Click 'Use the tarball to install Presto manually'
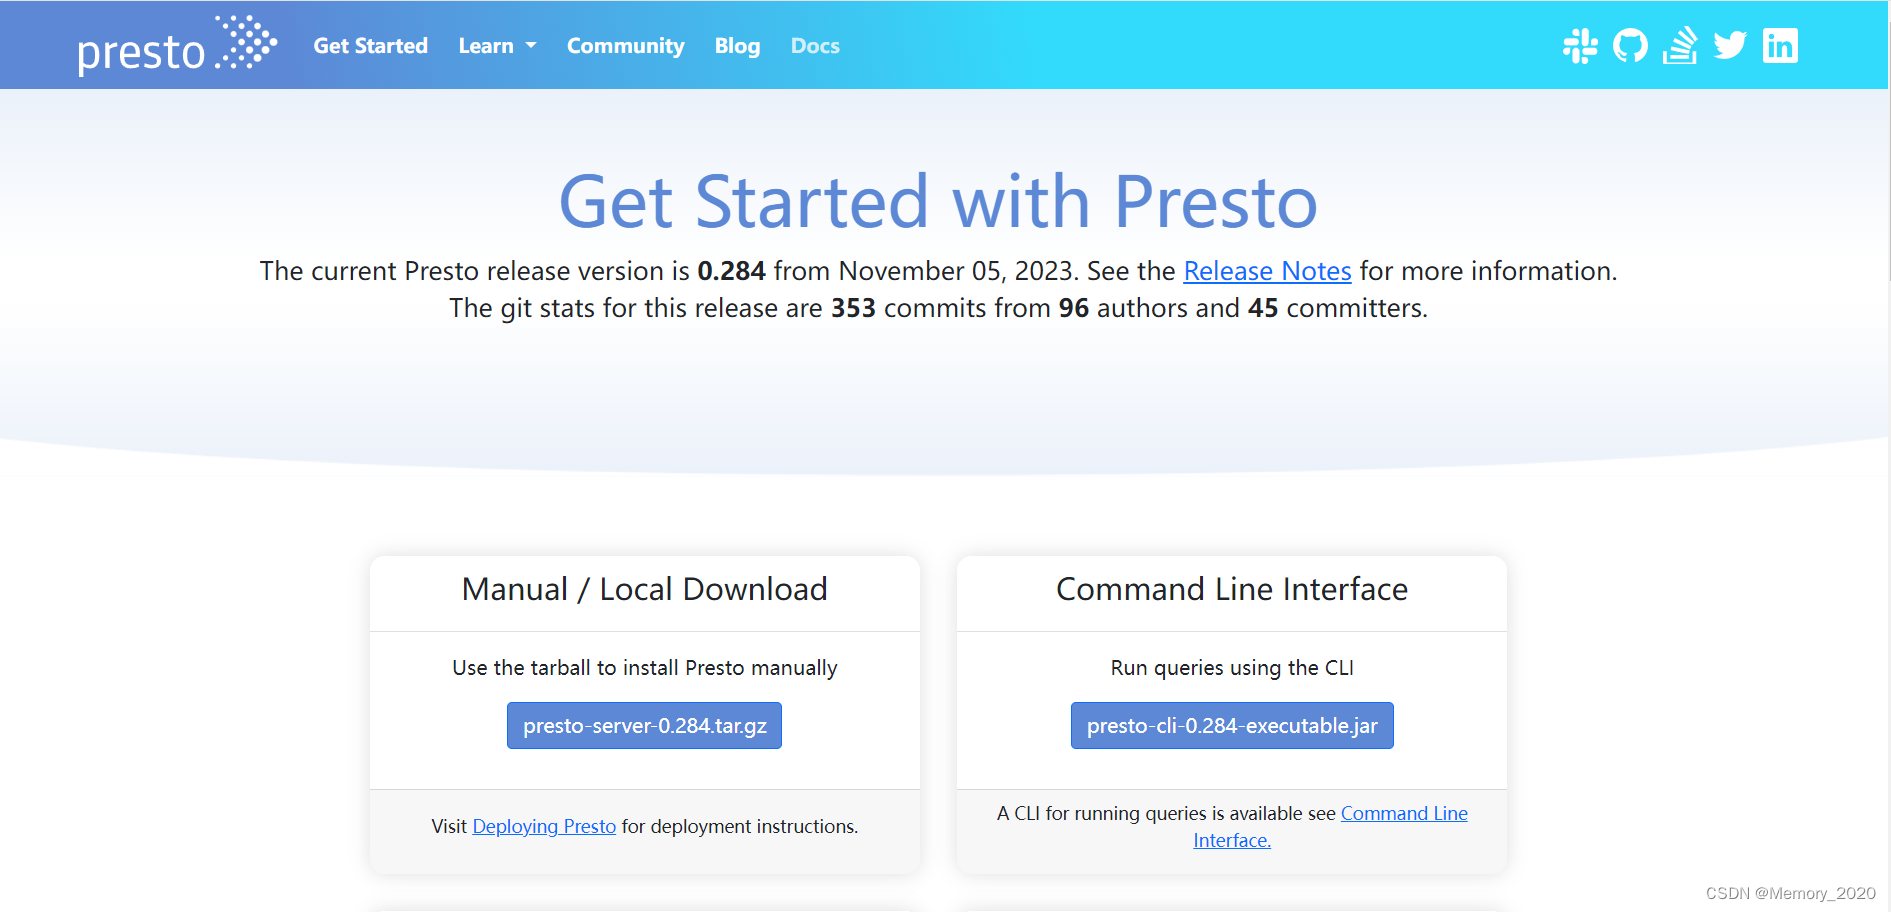This screenshot has height=912, width=1891. 644,668
